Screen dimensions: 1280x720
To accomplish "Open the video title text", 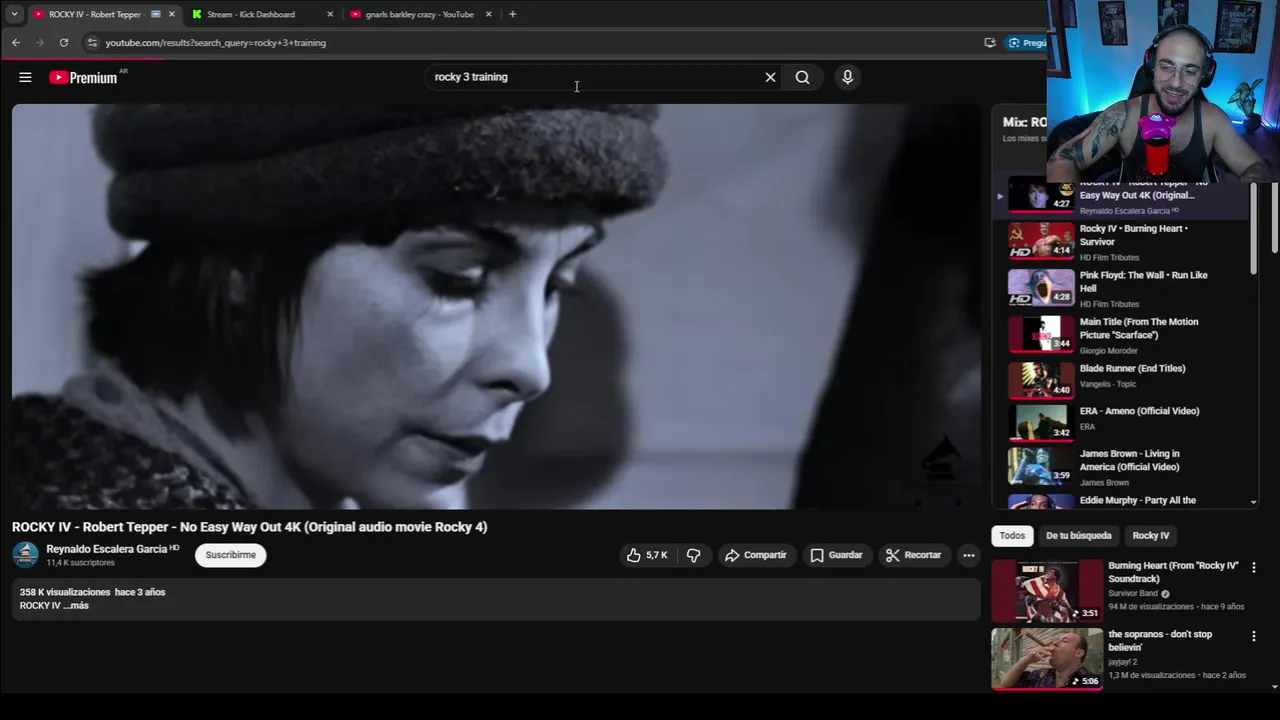I will tap(249, 527).
